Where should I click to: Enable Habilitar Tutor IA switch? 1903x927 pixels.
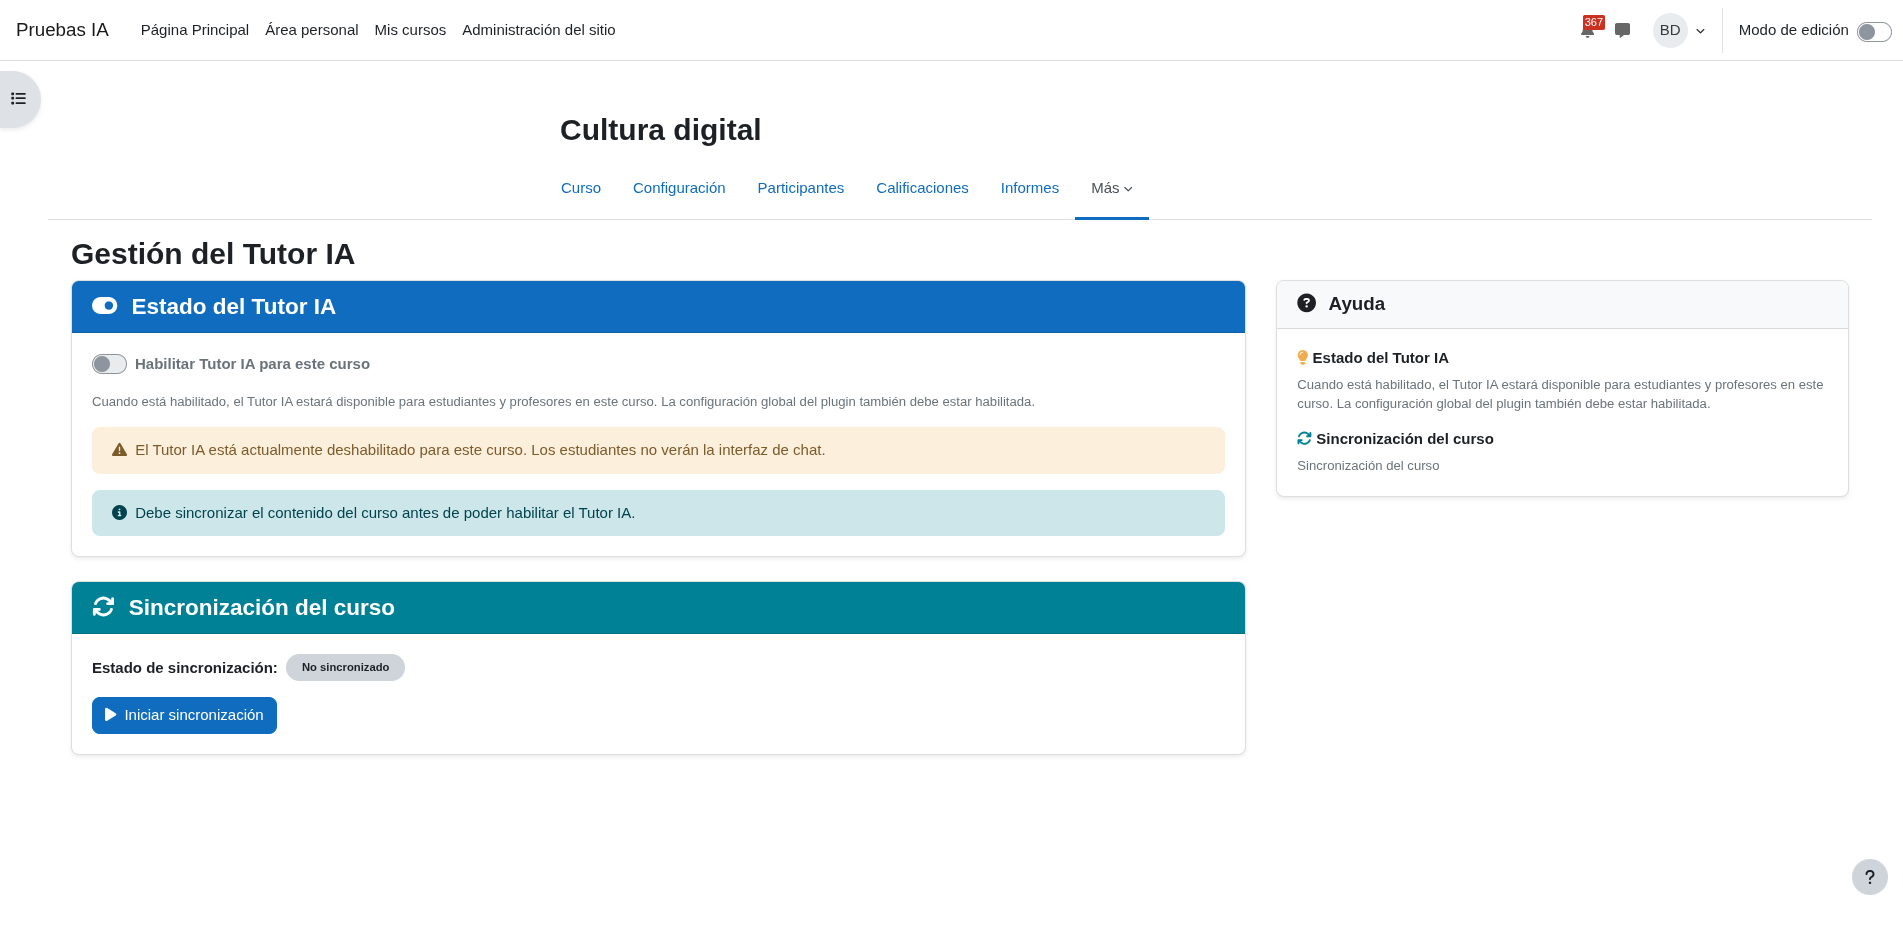pos(109,364)
